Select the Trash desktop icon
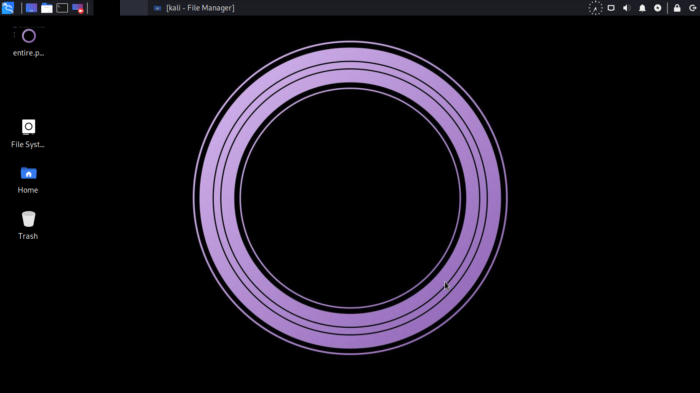 tap(28, 226)
